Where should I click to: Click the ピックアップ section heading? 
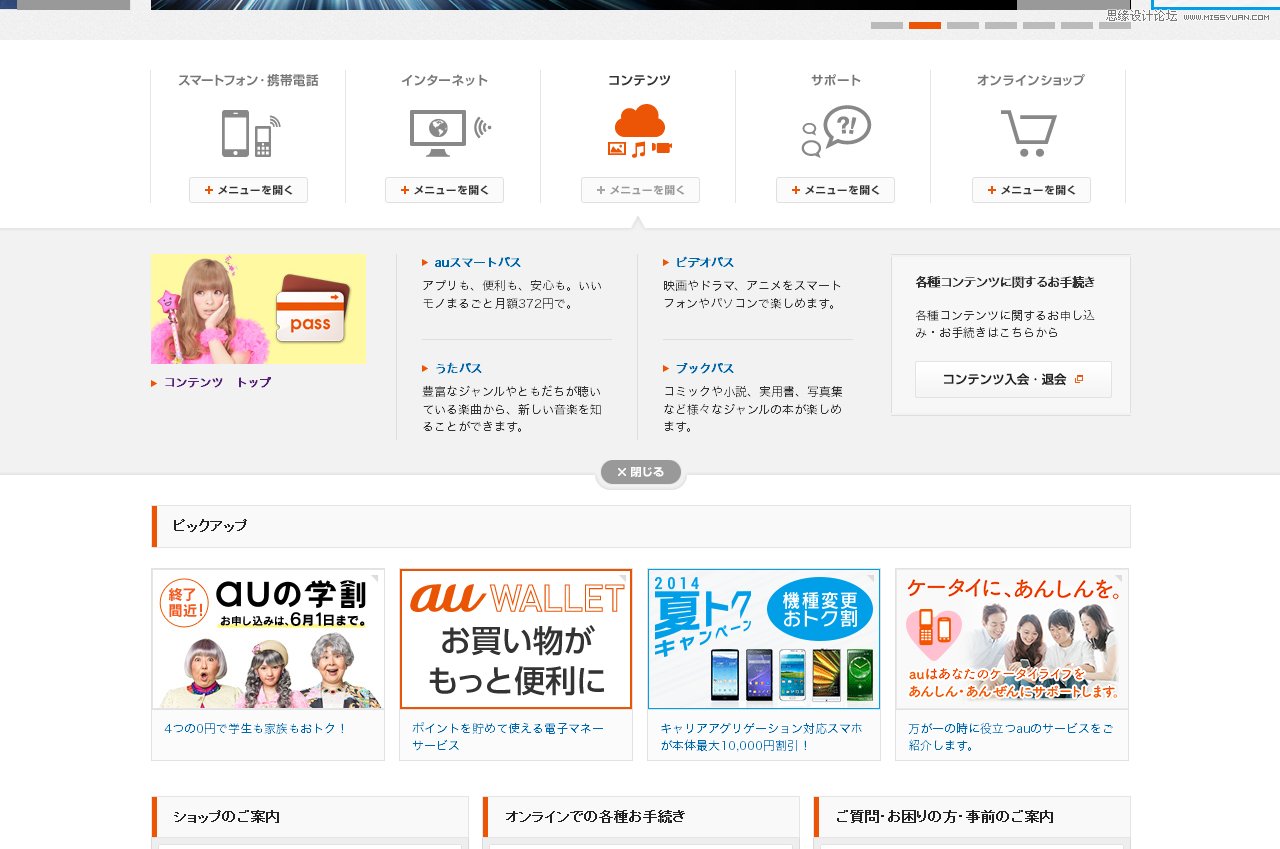click(x=209, y=526)
